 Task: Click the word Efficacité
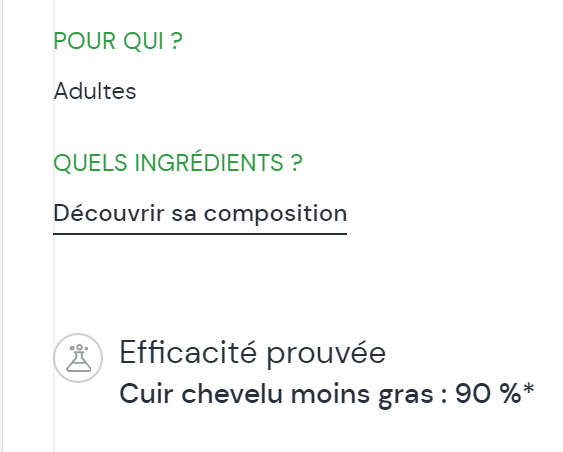click(188, 353)
